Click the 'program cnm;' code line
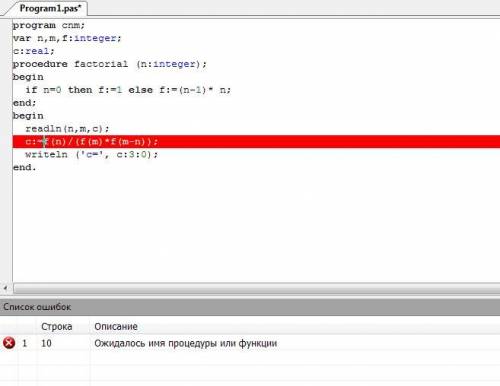The height and width of the screenshot is (386, 500). (x=49, y=25)
